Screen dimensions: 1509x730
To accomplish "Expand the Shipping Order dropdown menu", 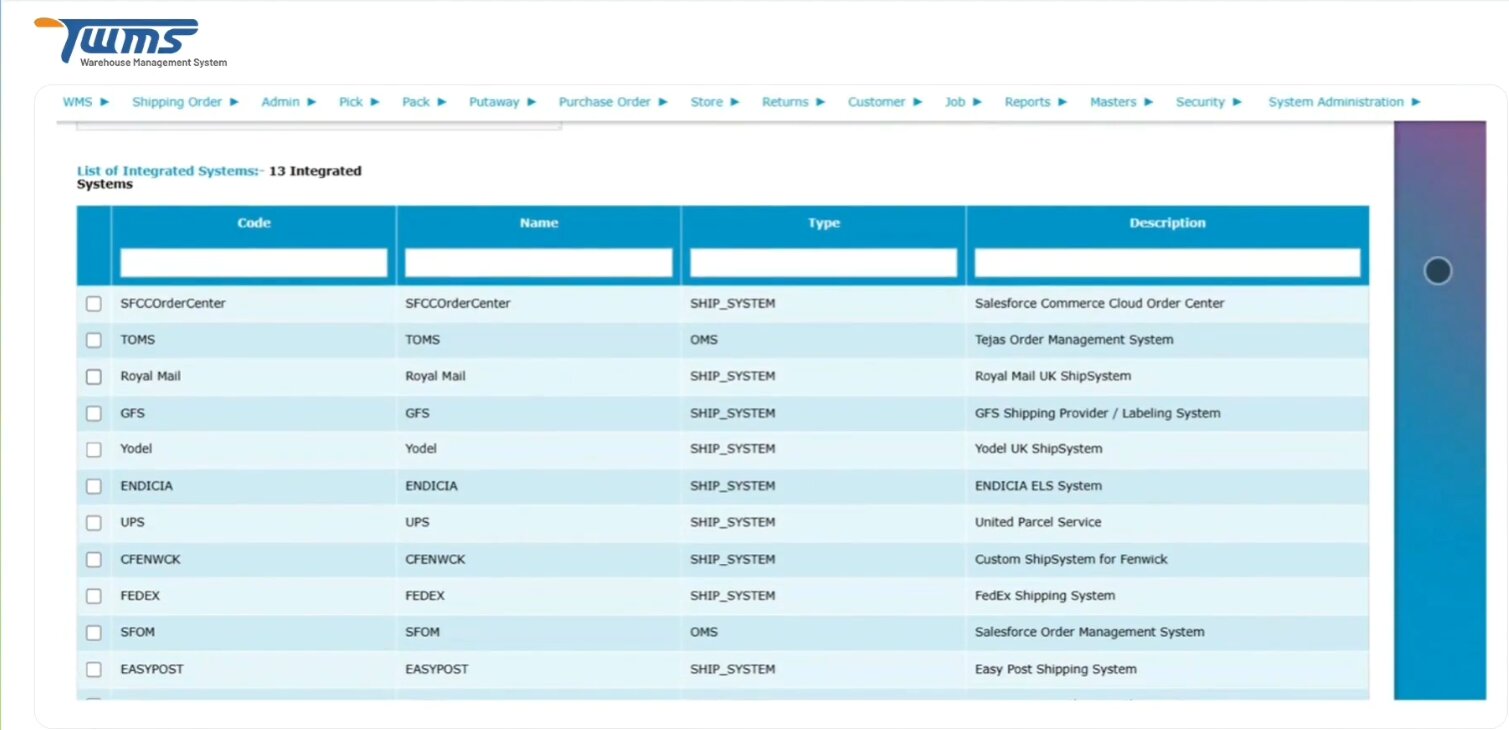I will click(185, 102).
